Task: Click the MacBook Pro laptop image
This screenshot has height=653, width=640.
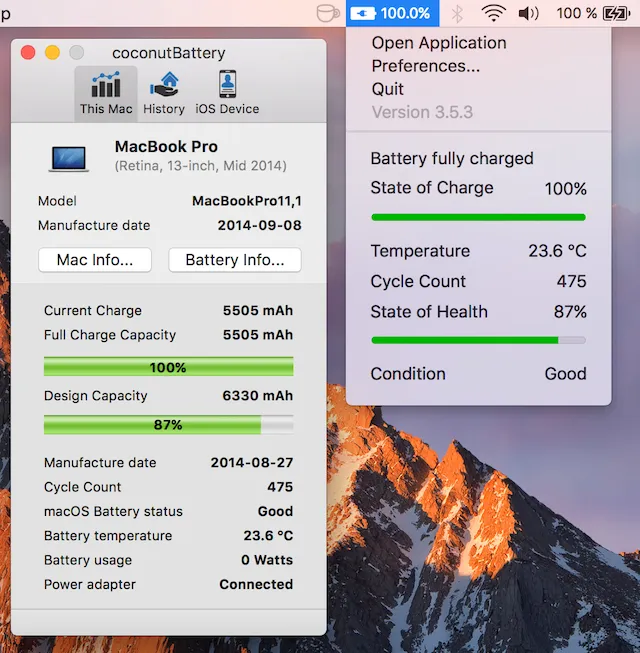Action: click(x=69, y=159)
